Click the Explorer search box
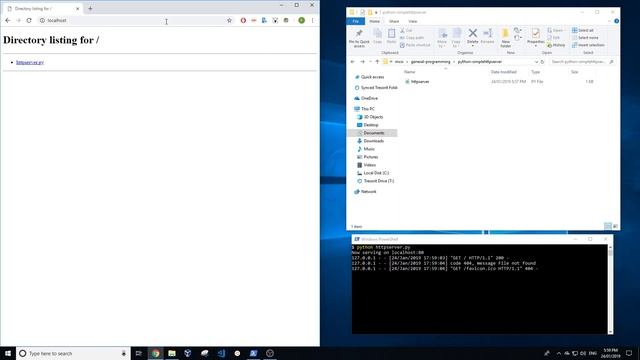The height and width of the screenshot is (360, 640). pyautogui.click(x=582, y=62)
